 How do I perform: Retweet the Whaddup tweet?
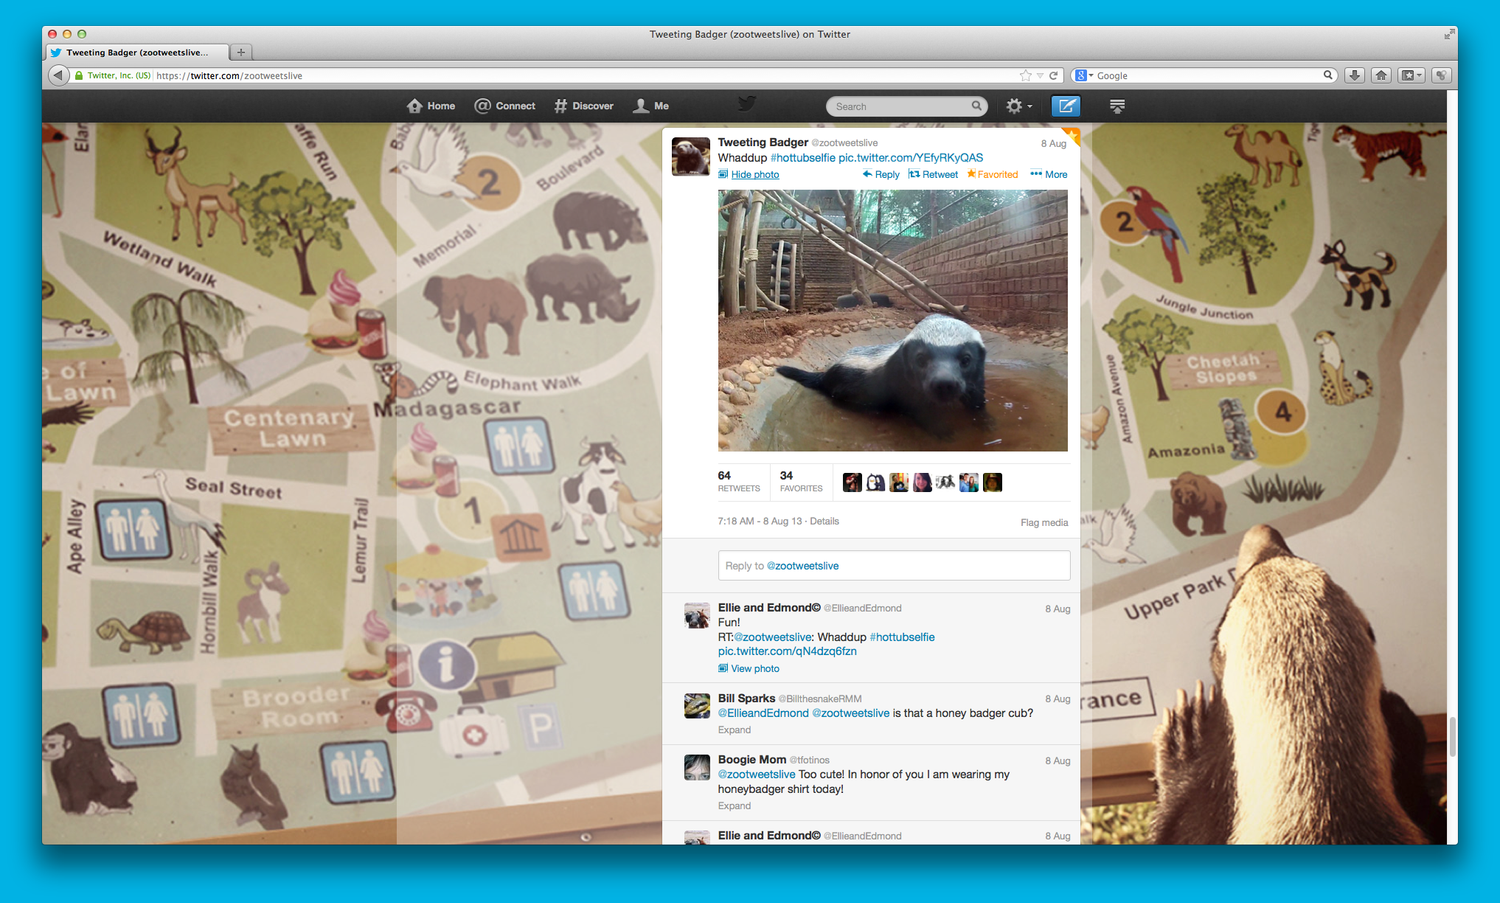(x=933, y=175)
